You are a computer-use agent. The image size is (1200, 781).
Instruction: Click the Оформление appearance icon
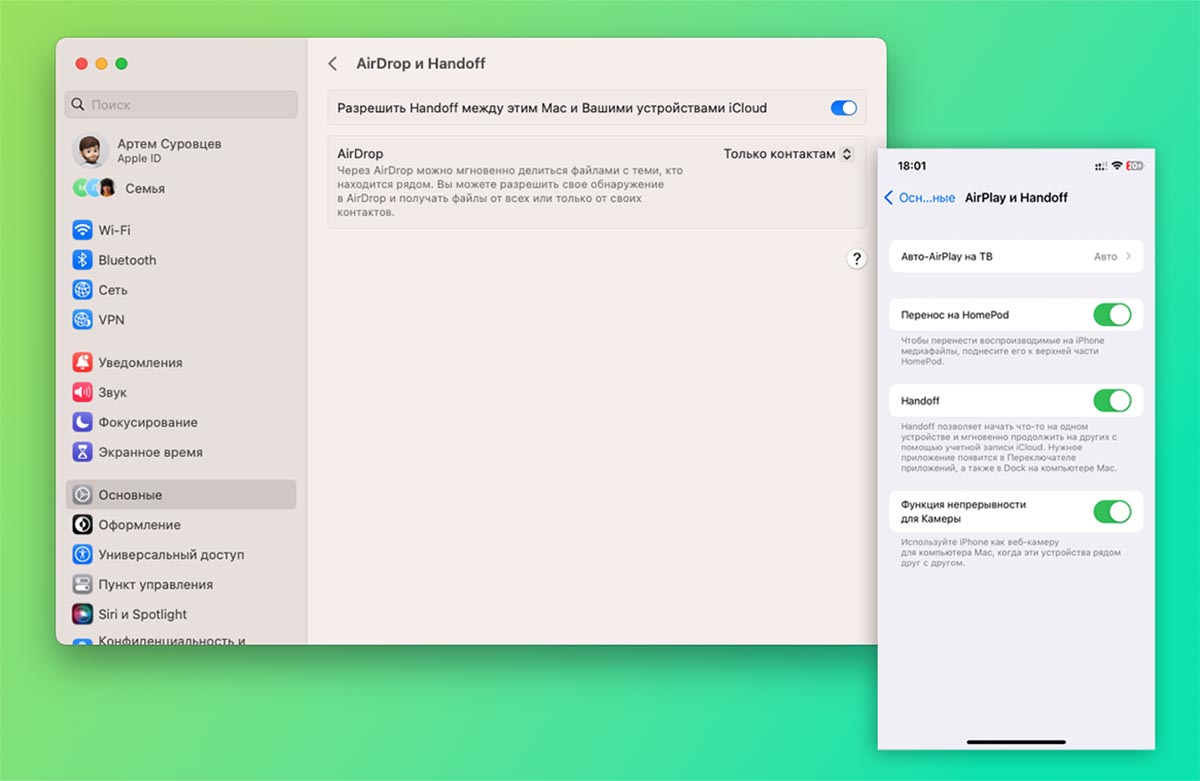(x=82, y=525)
